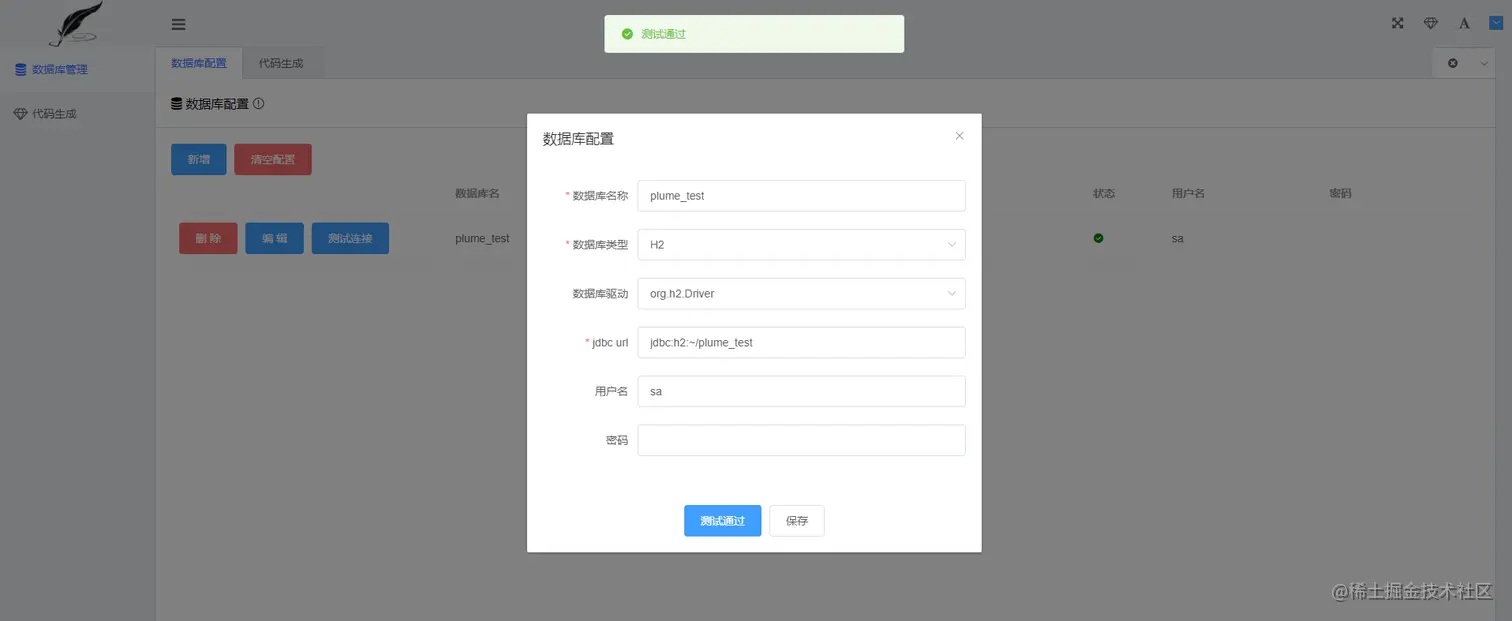
Task: Click the 密码 column header
Action: click(x=1340, y=193)
